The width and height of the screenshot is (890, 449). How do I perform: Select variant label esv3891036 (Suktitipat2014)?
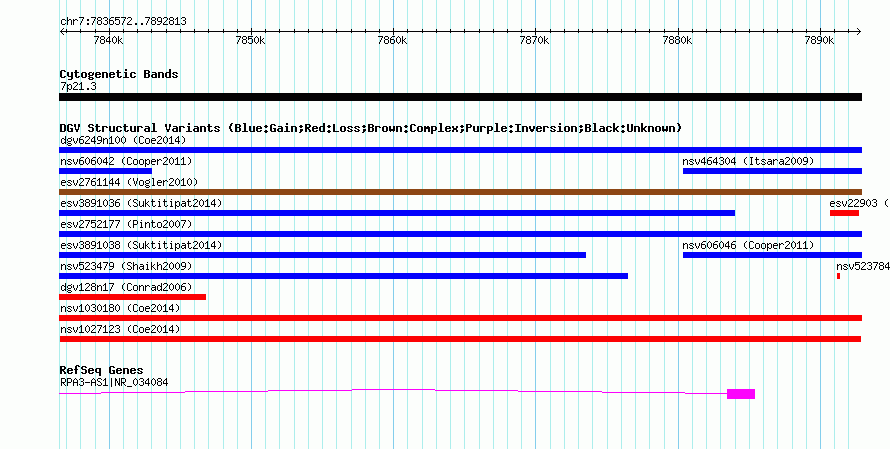pyautogui.click(x=141, y=203)
